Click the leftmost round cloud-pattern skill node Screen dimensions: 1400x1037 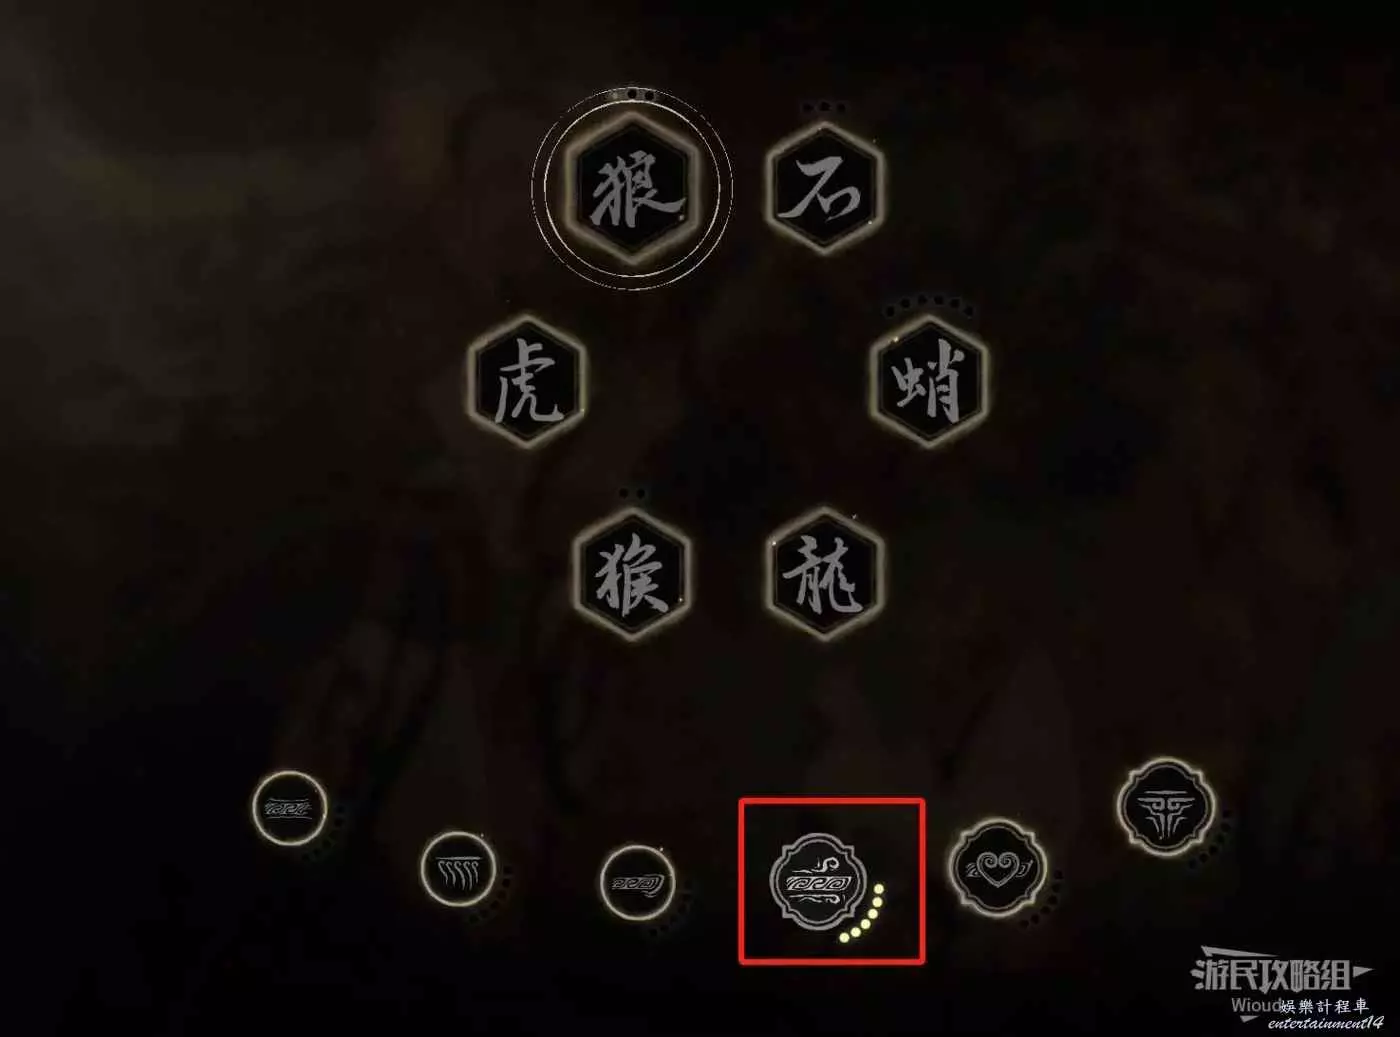point(289,807)
